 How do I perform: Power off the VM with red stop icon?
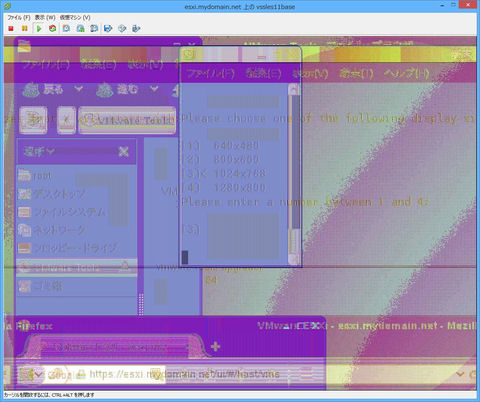coord(11,29)
